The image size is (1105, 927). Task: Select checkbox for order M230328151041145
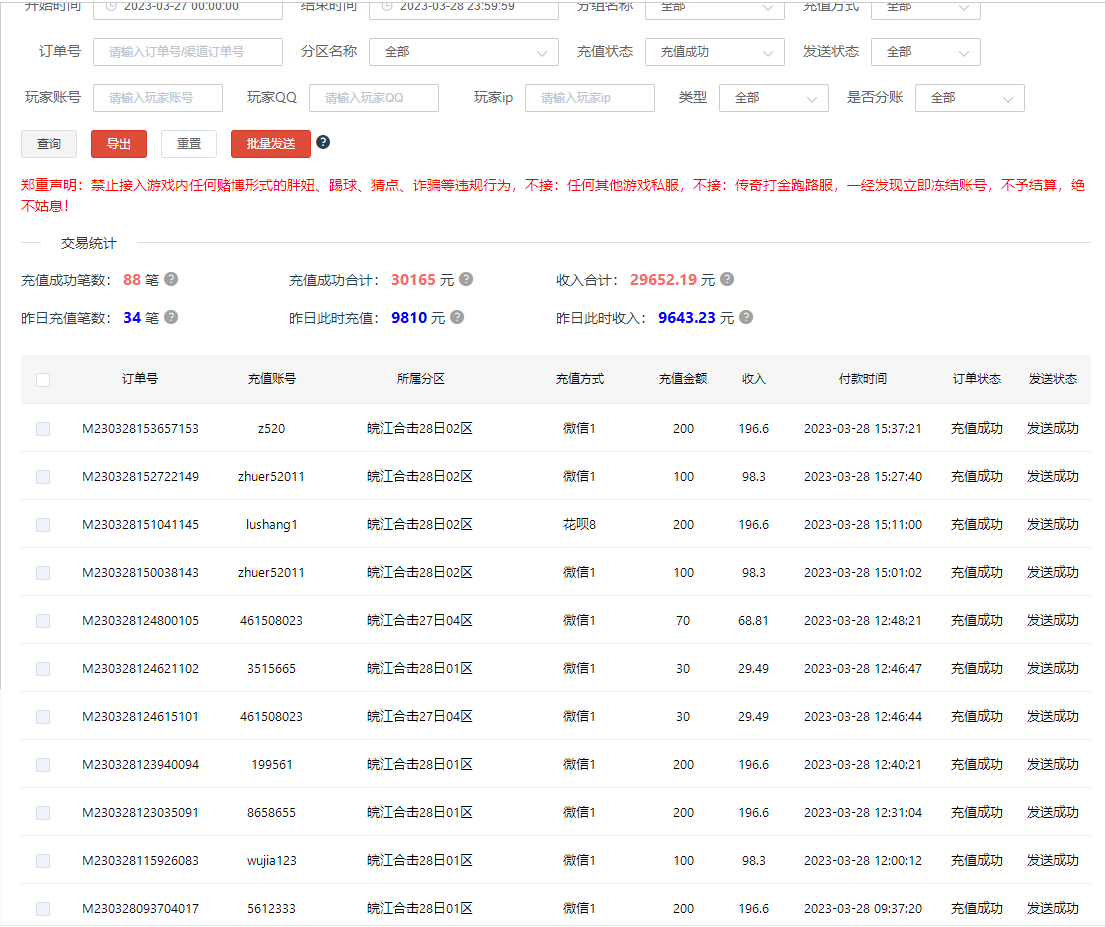[x=43, y=525]
